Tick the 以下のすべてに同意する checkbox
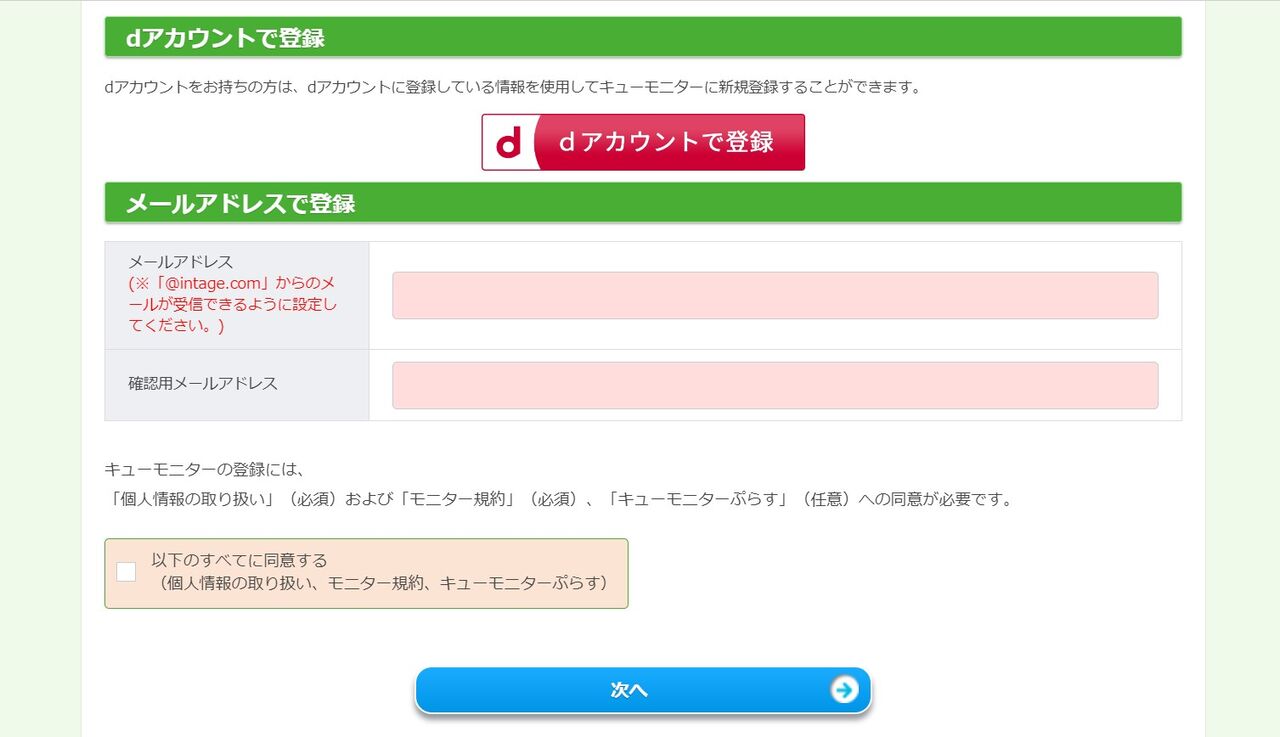This screenshot has width=1280, height=737. click(126, 572)
